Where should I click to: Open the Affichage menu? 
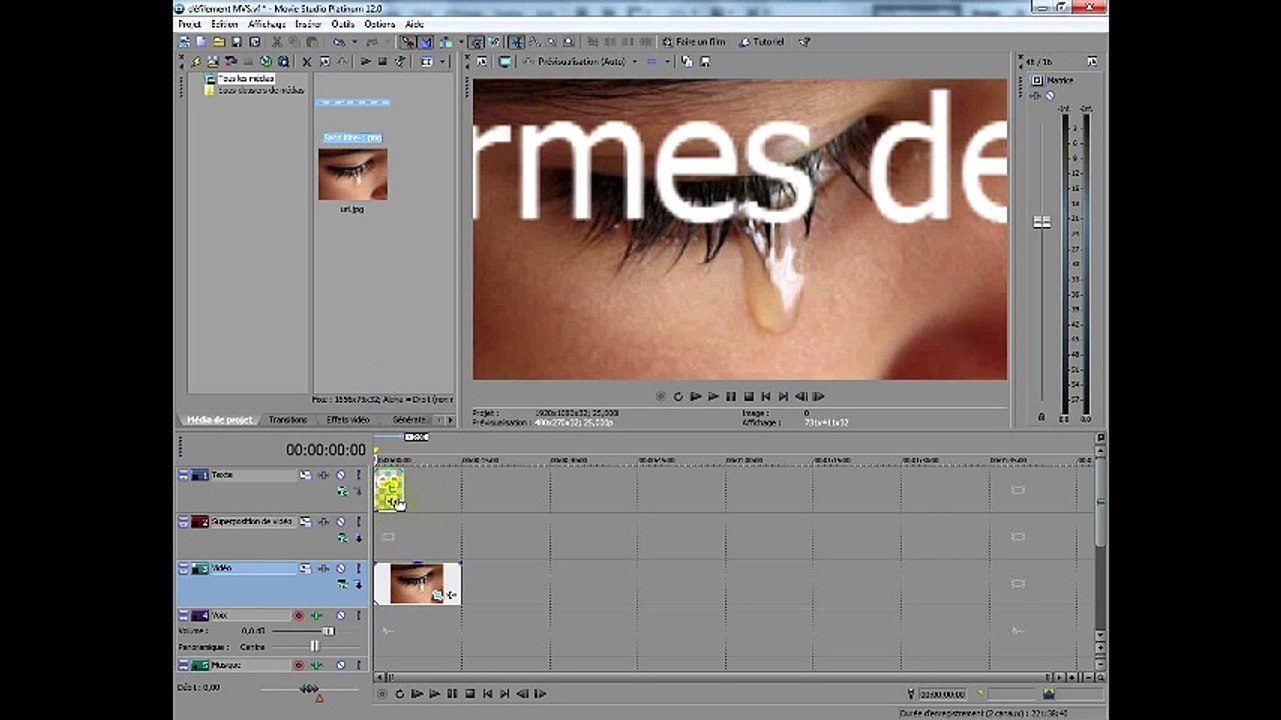point(267,24)
